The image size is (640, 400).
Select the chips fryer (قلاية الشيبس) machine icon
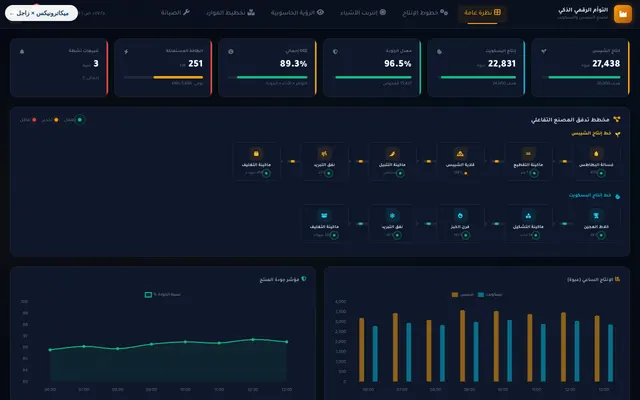460,154
